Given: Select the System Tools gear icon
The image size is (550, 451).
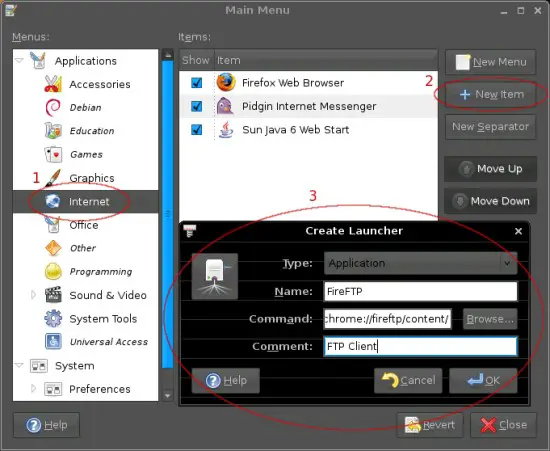Looking at the screenshot, I should click(x=53, y=318).
